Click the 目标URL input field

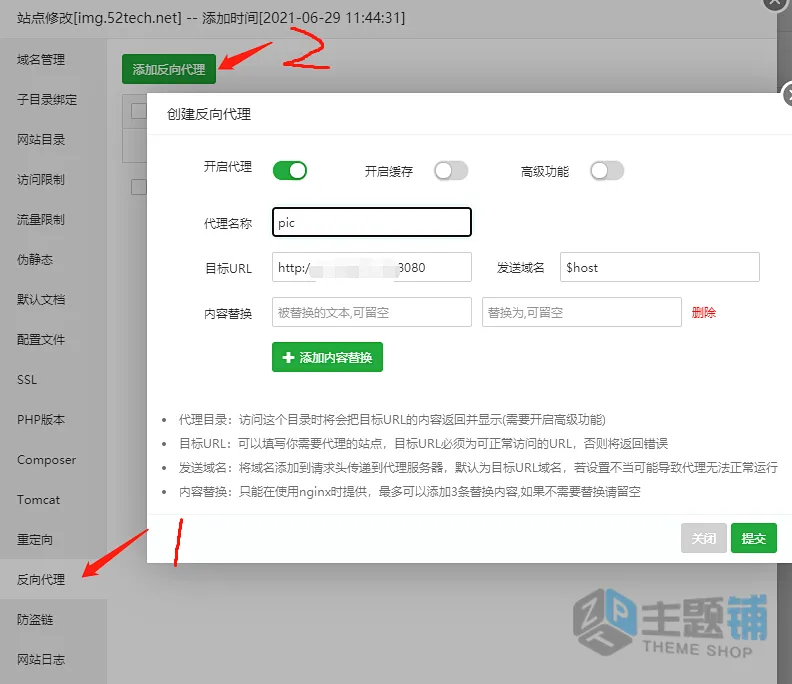pos(372,267)
